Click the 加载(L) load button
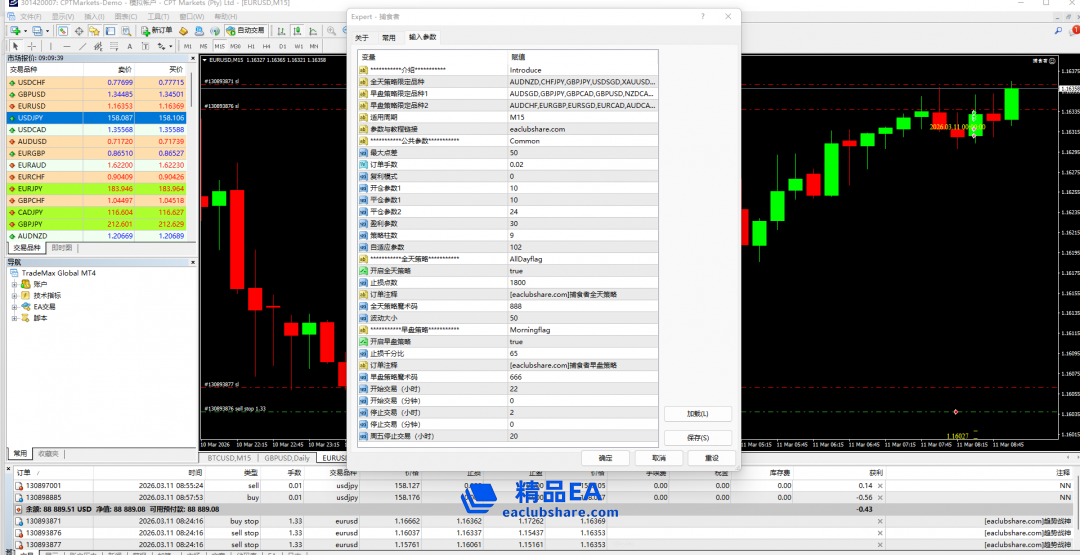The image size is (1080, 555). click(698, 414)
